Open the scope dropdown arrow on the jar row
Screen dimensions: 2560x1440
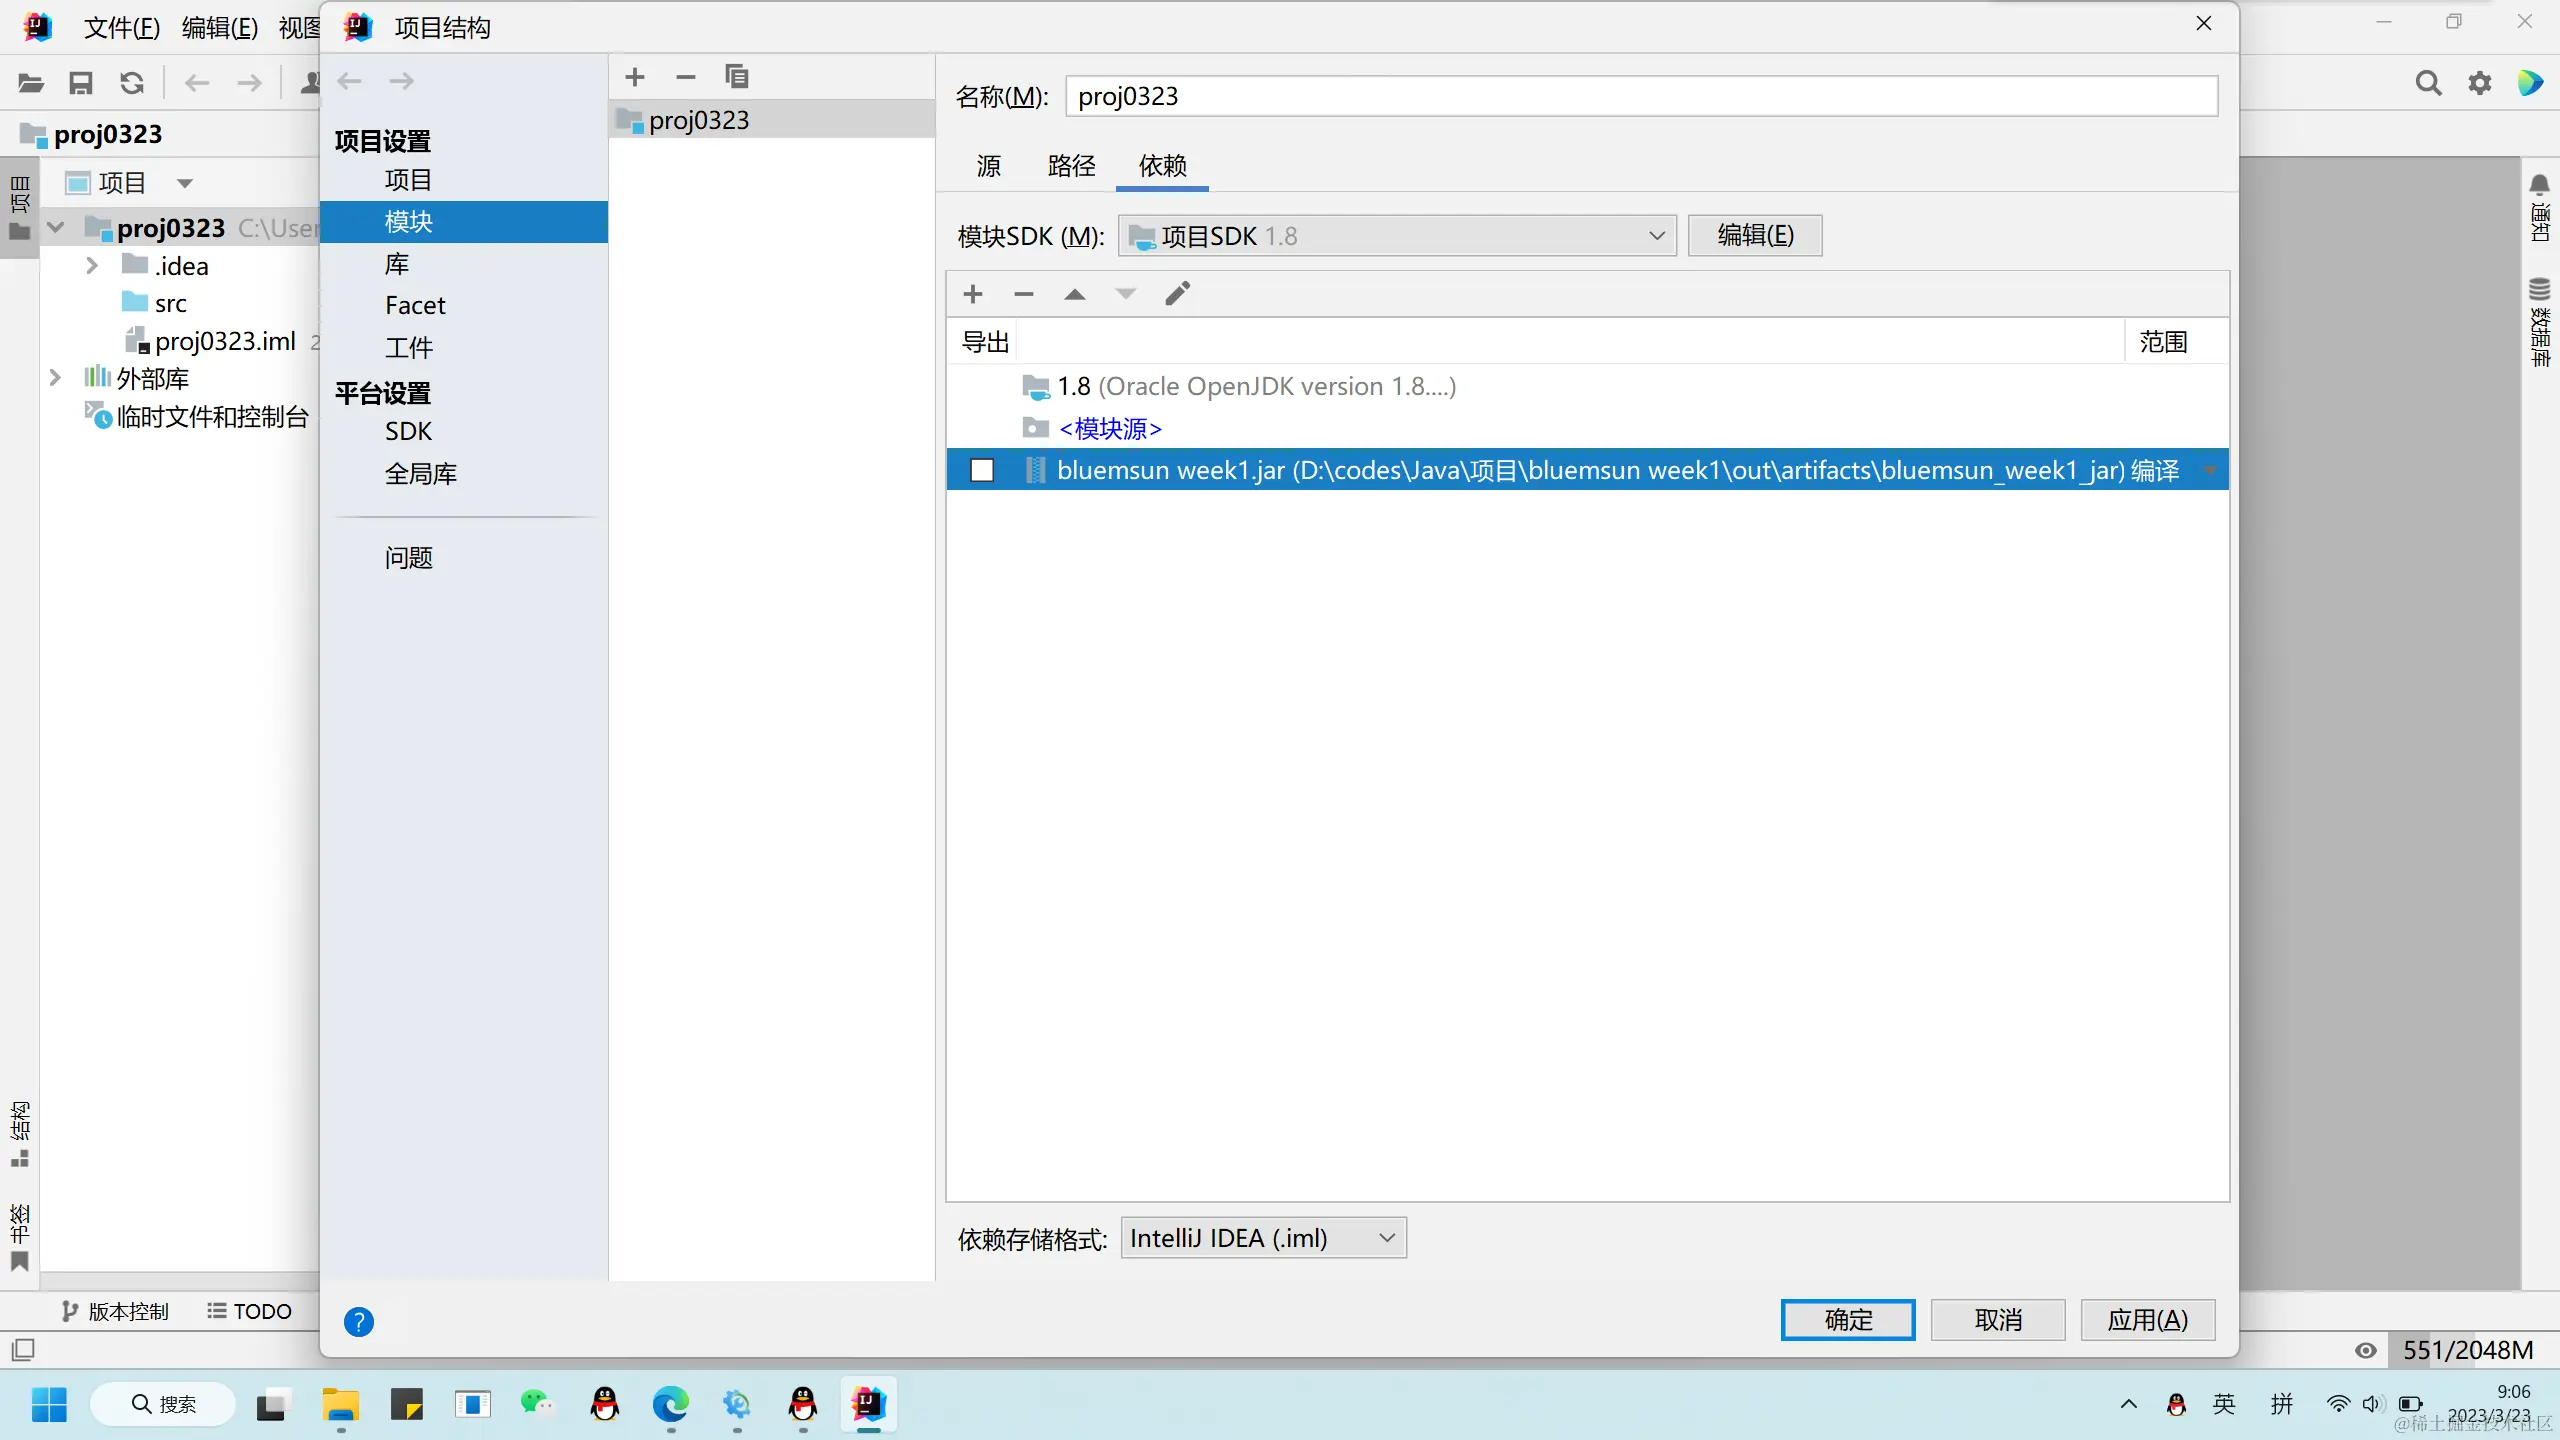2210,470
